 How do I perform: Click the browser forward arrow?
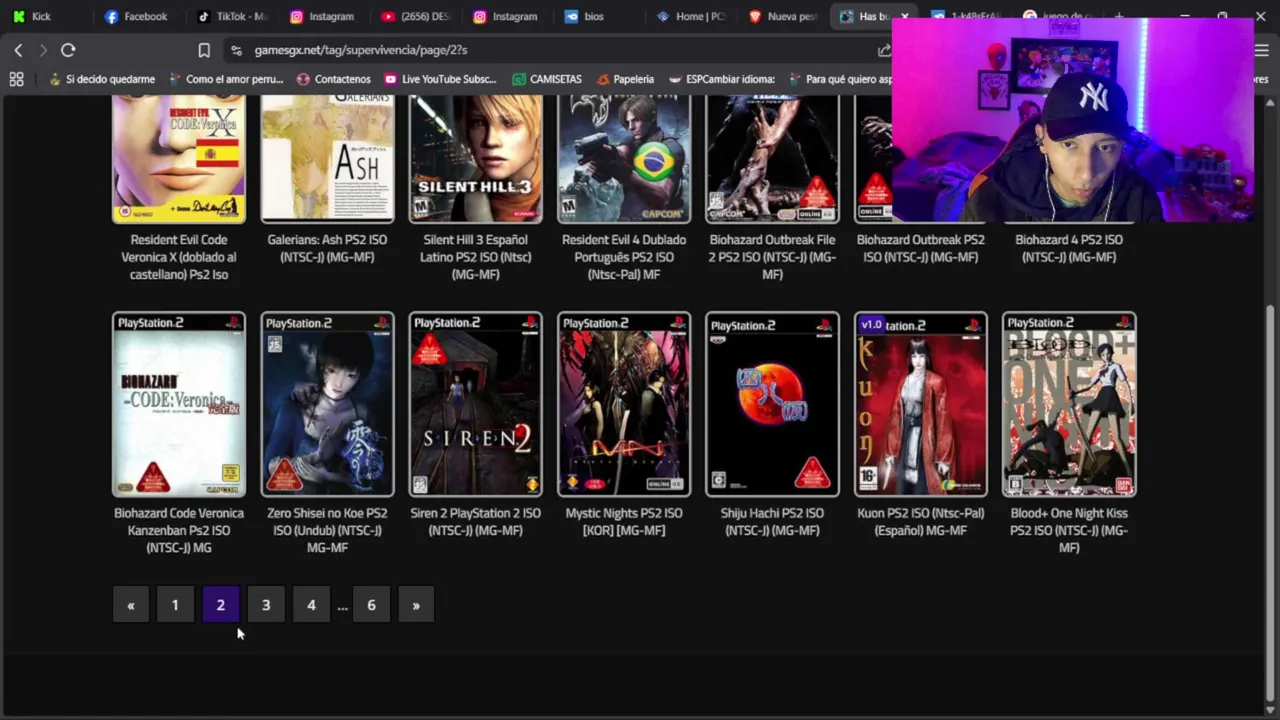click(42, 50)
